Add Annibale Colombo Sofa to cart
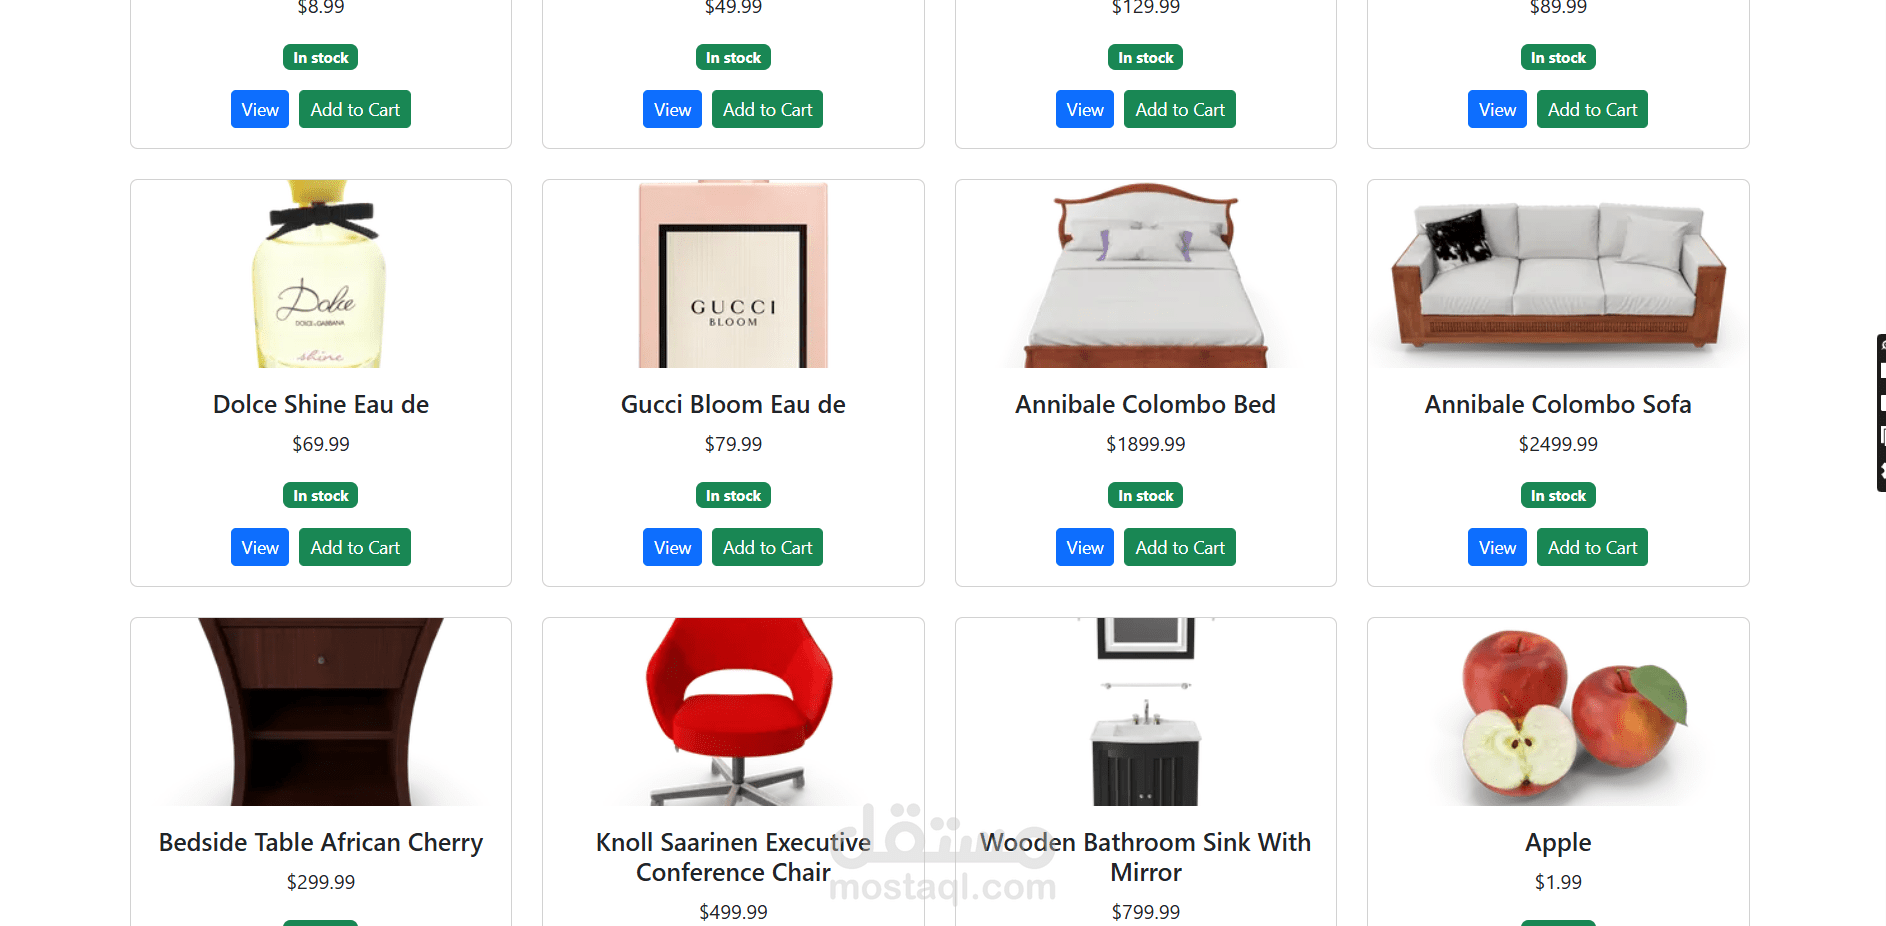Screen dimensions: 1886x926 click(x=1592, y=547)
